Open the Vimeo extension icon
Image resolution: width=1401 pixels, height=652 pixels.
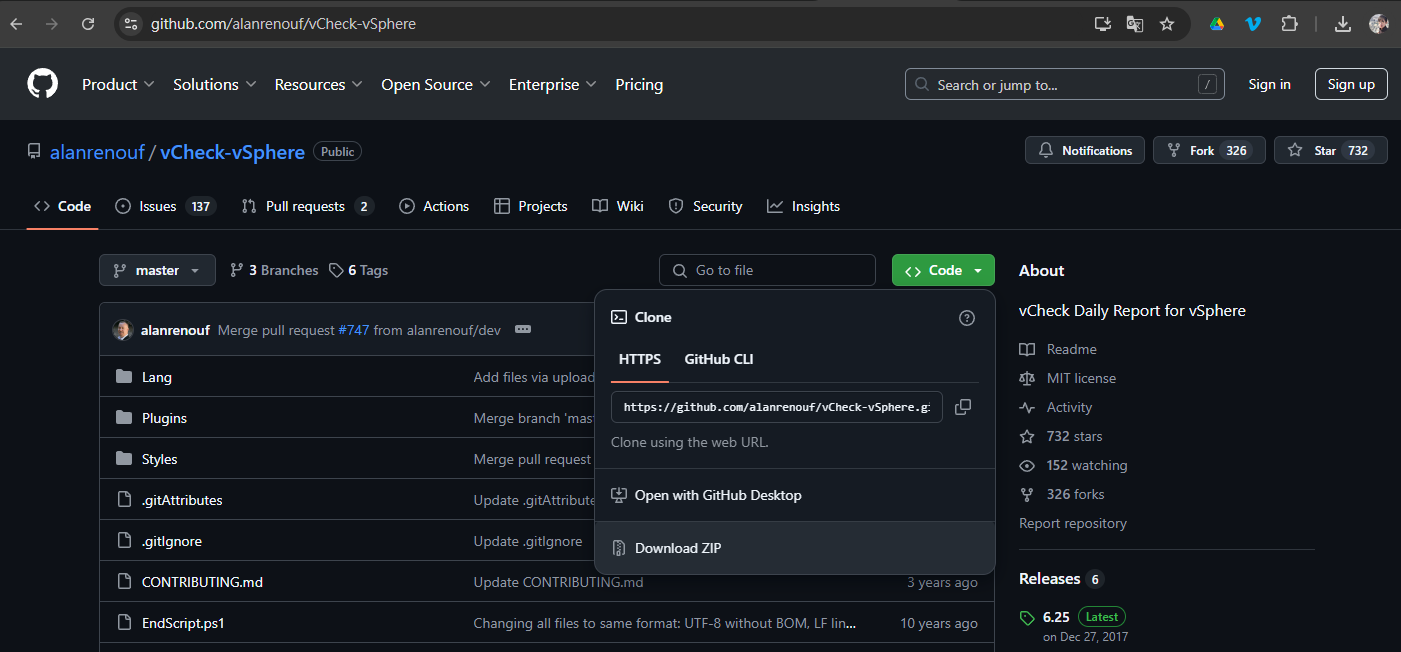coord(1253,24)
